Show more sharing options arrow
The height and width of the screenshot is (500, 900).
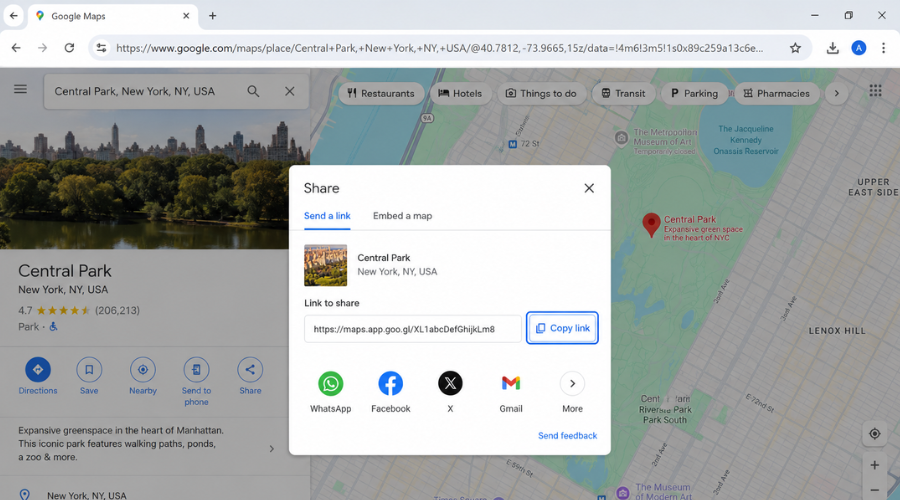(572, 383)
